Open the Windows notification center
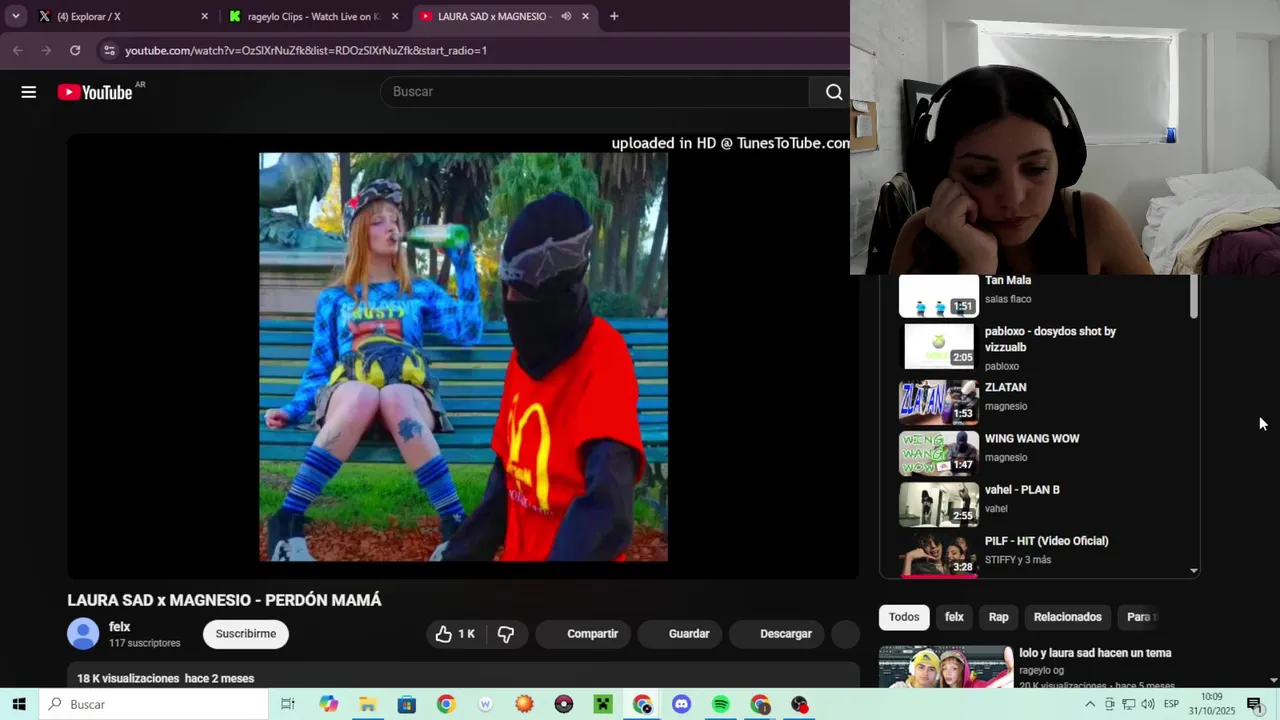Screen dimensions: 1280x720 (x=1254, y=704)
